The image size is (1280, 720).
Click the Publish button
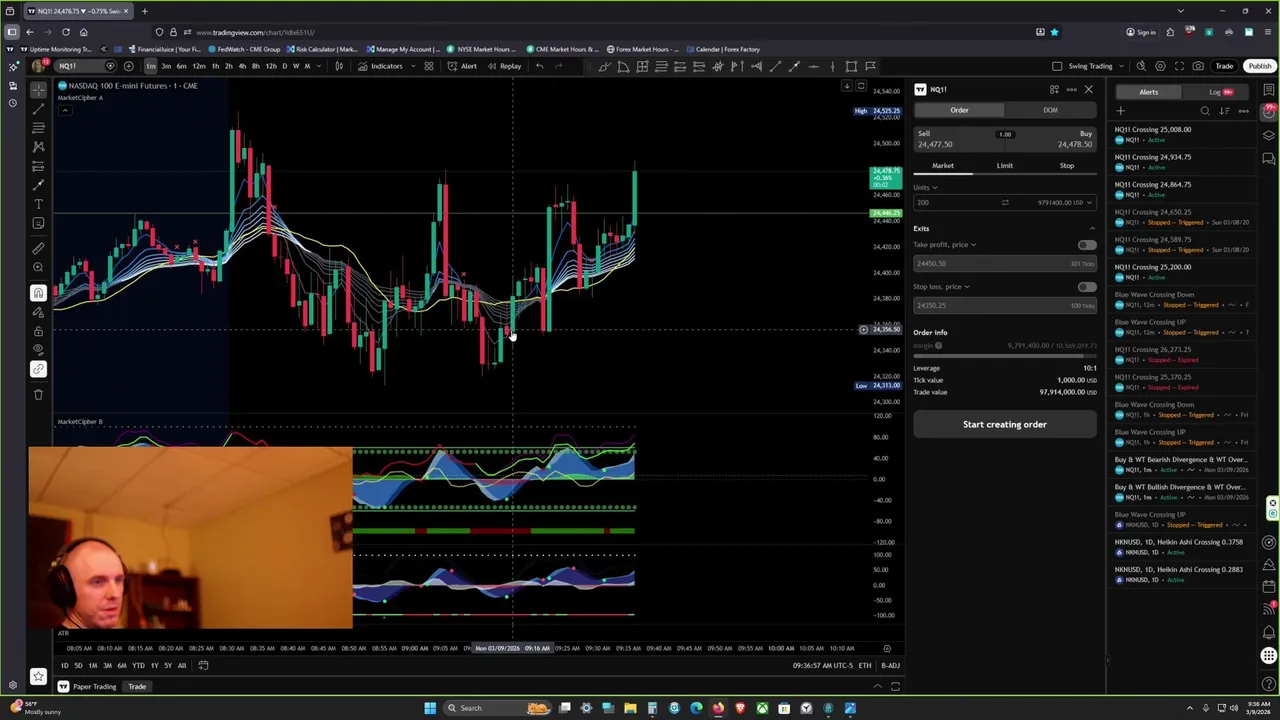(x=1259, y=66)
